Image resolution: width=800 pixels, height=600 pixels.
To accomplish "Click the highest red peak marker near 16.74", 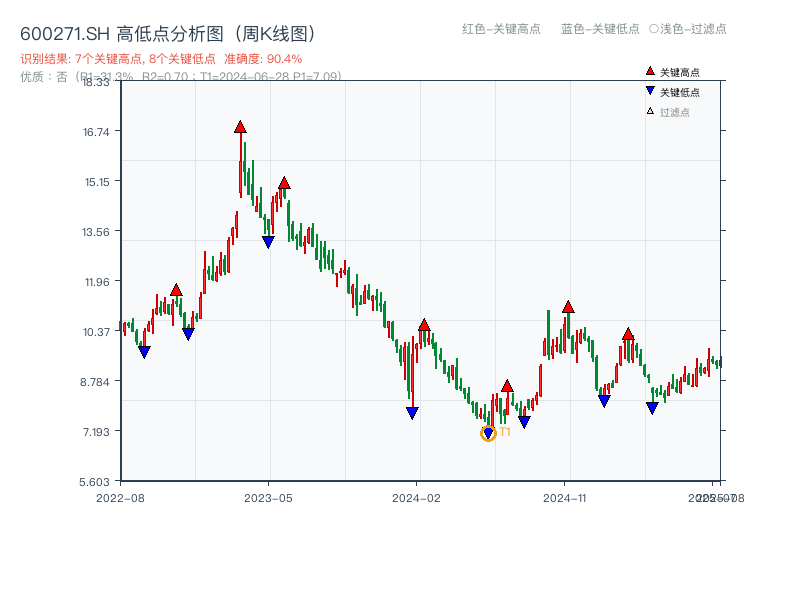I will point(240,127).
